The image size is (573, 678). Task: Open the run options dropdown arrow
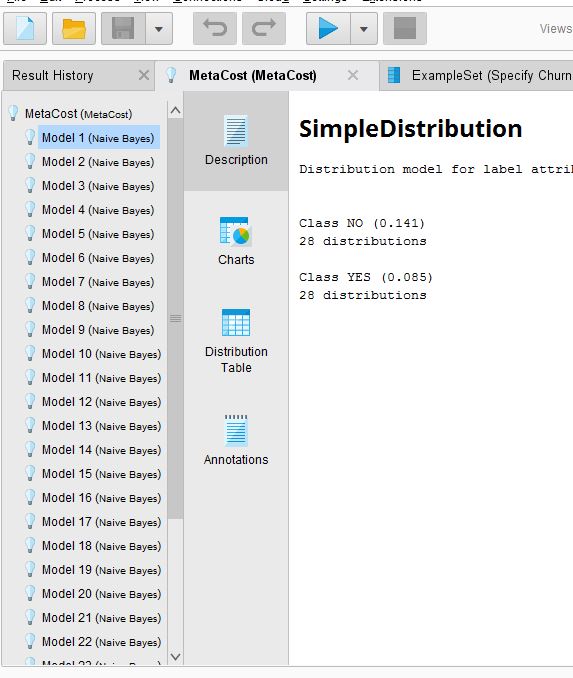[364, 29]
